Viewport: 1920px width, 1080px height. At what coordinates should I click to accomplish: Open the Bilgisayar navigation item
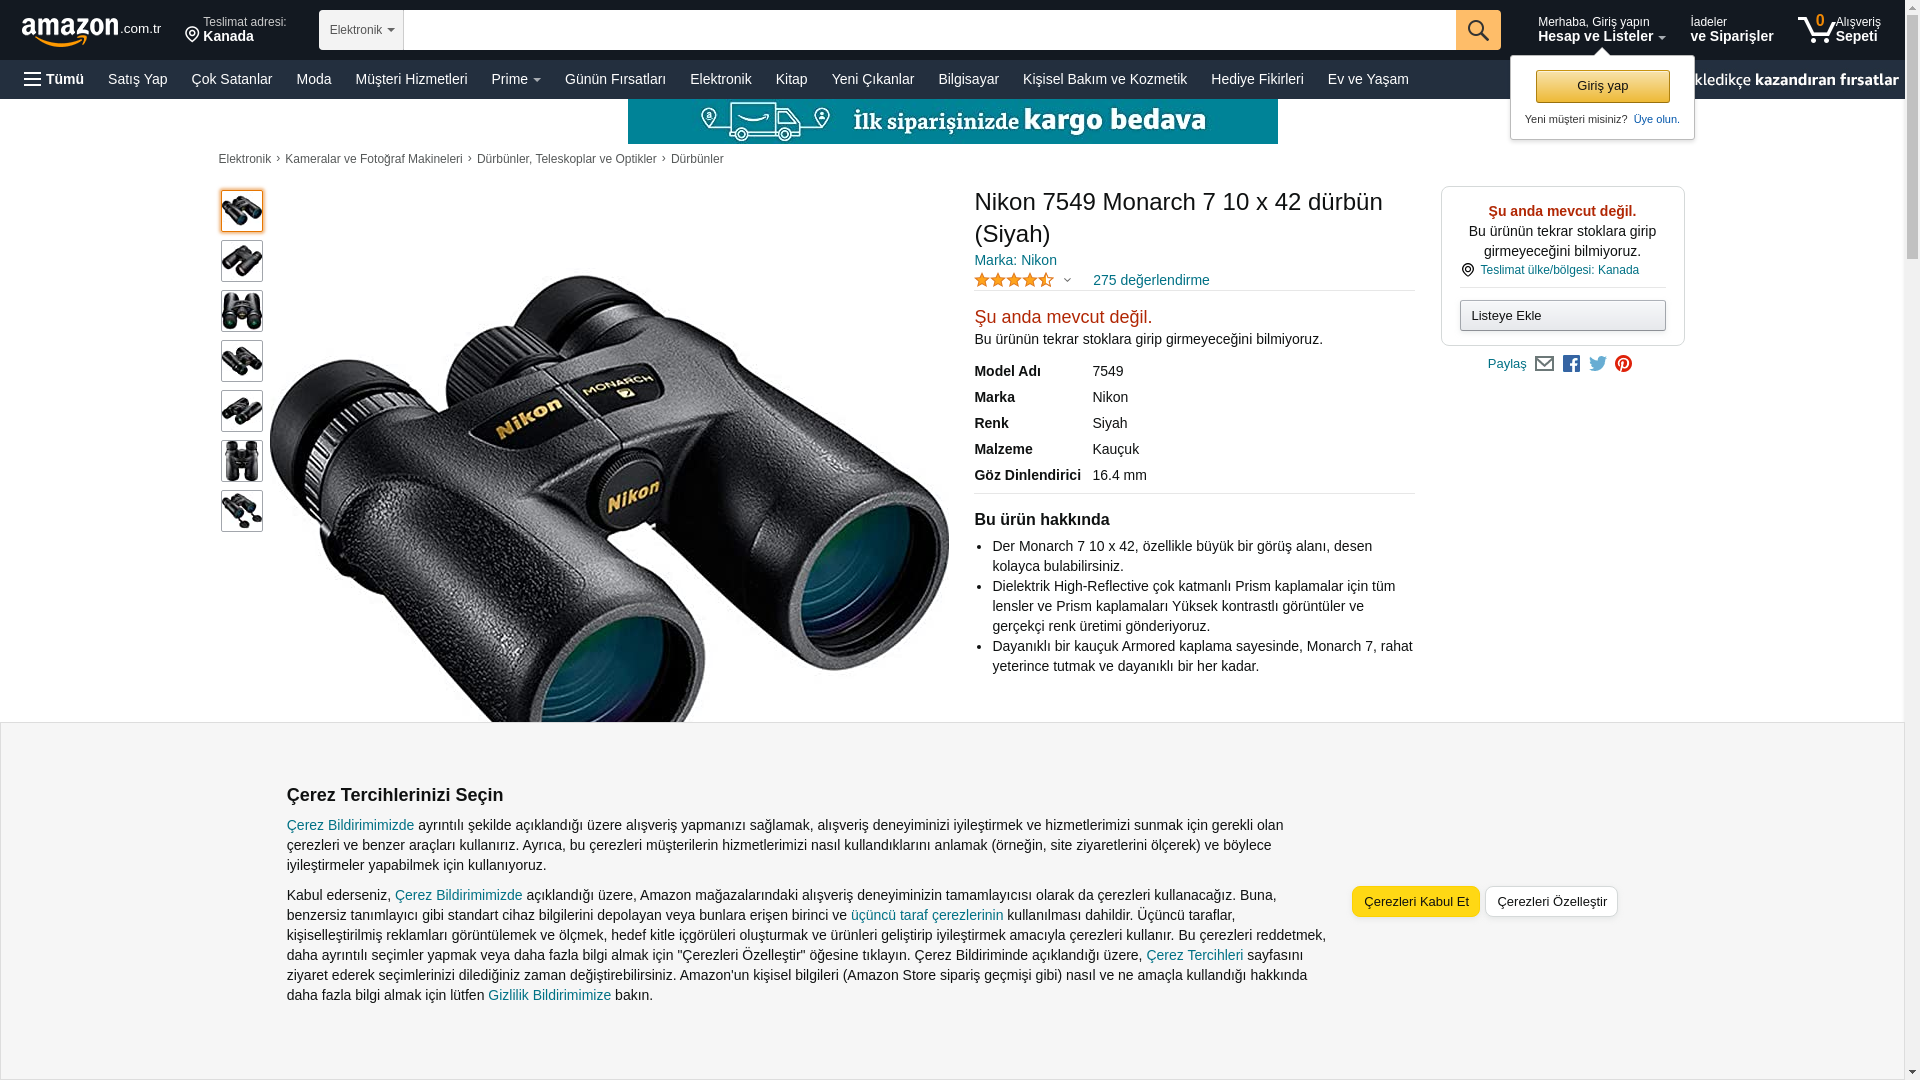point(968,79)
